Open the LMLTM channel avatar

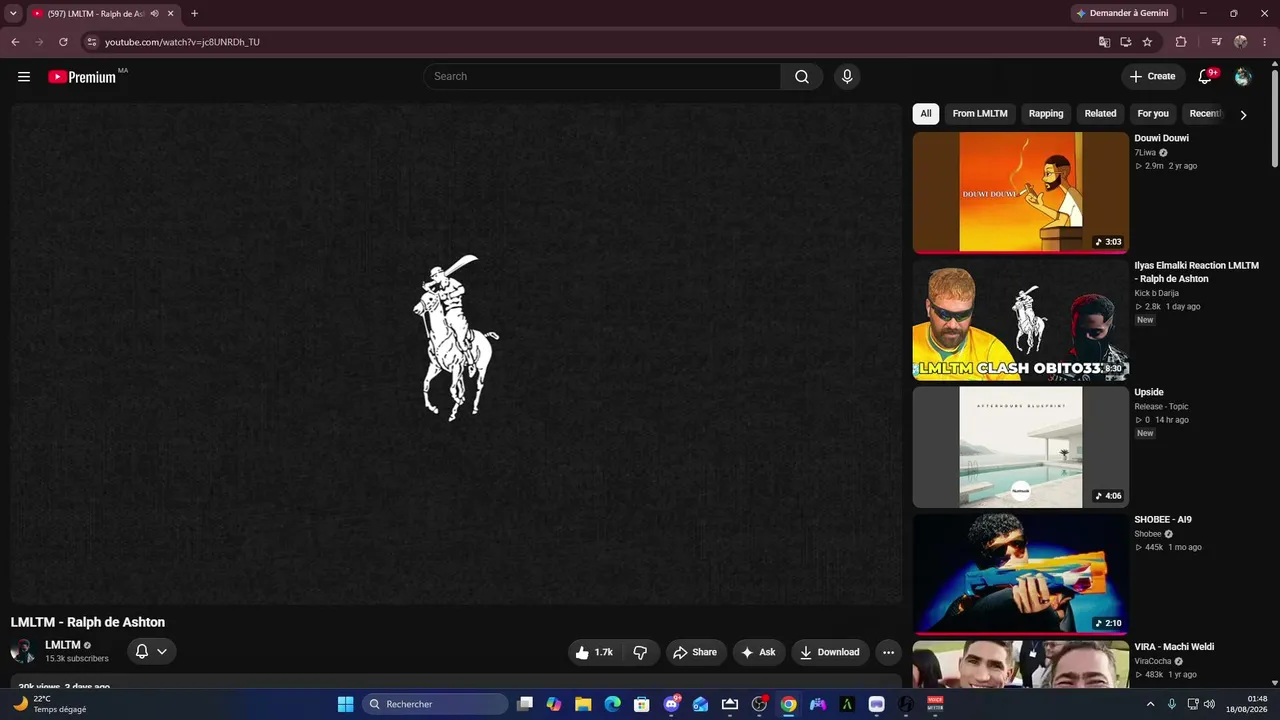point(22,652)
